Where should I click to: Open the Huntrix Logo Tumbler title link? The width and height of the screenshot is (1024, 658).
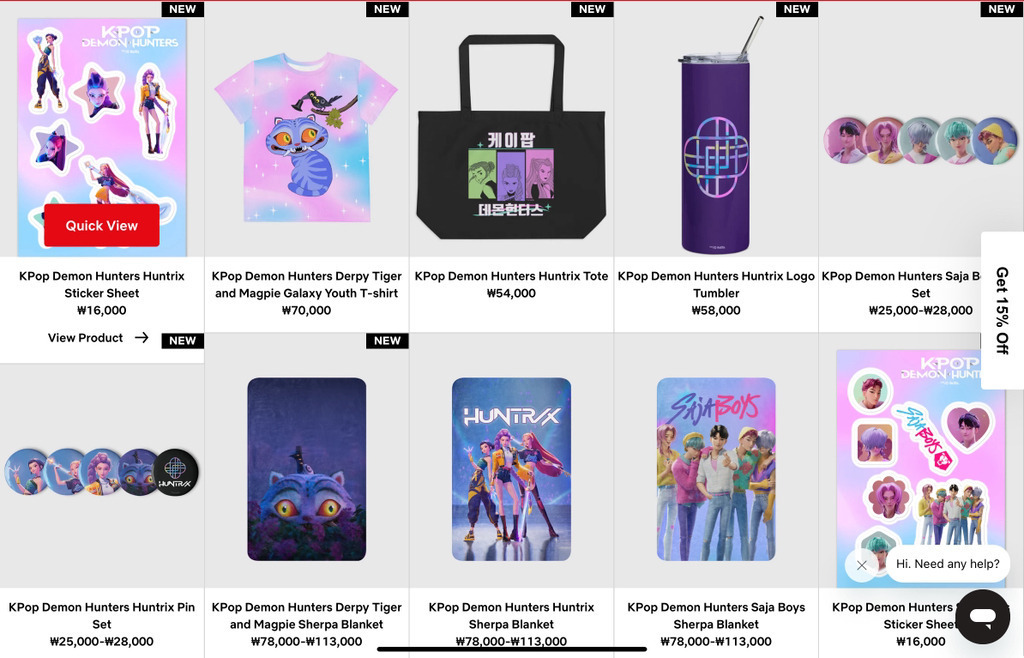click(x=716, y=285)
